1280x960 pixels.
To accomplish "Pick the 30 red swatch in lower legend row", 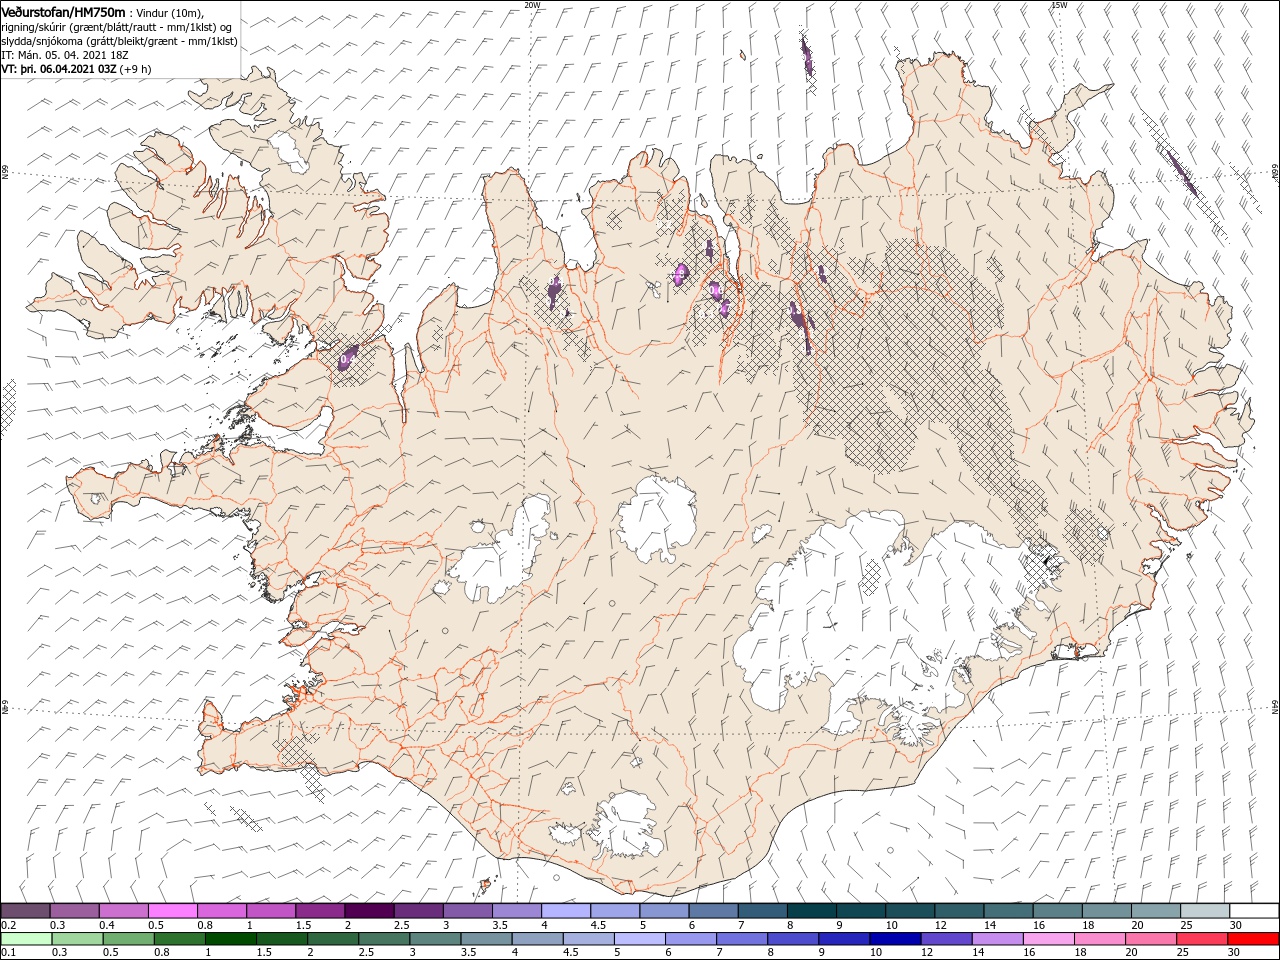I will (x=1252, y=939).
